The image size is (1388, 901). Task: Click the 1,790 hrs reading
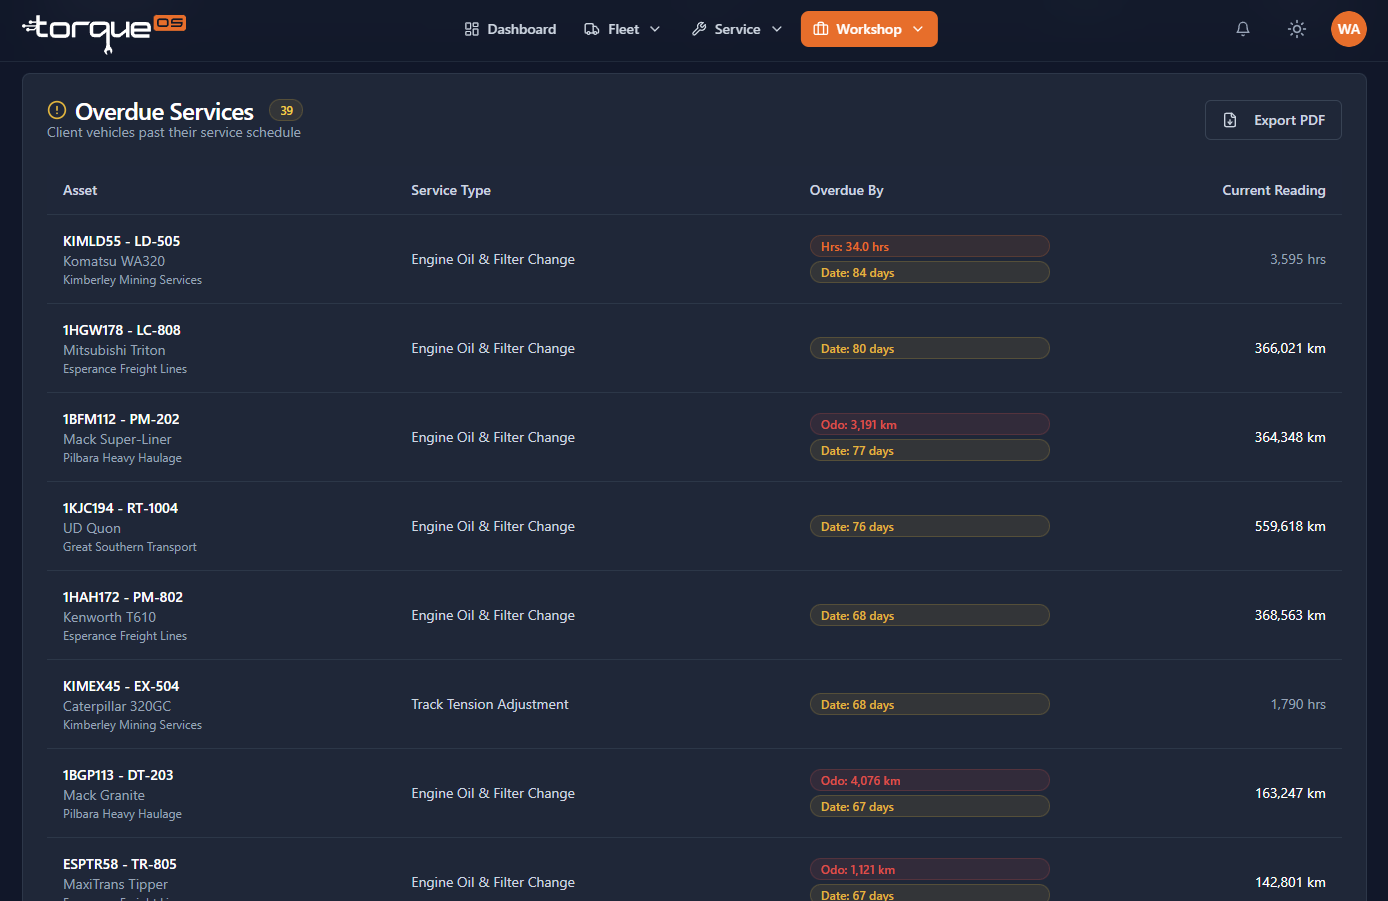pyautogui.click(x=1298, y=704)
